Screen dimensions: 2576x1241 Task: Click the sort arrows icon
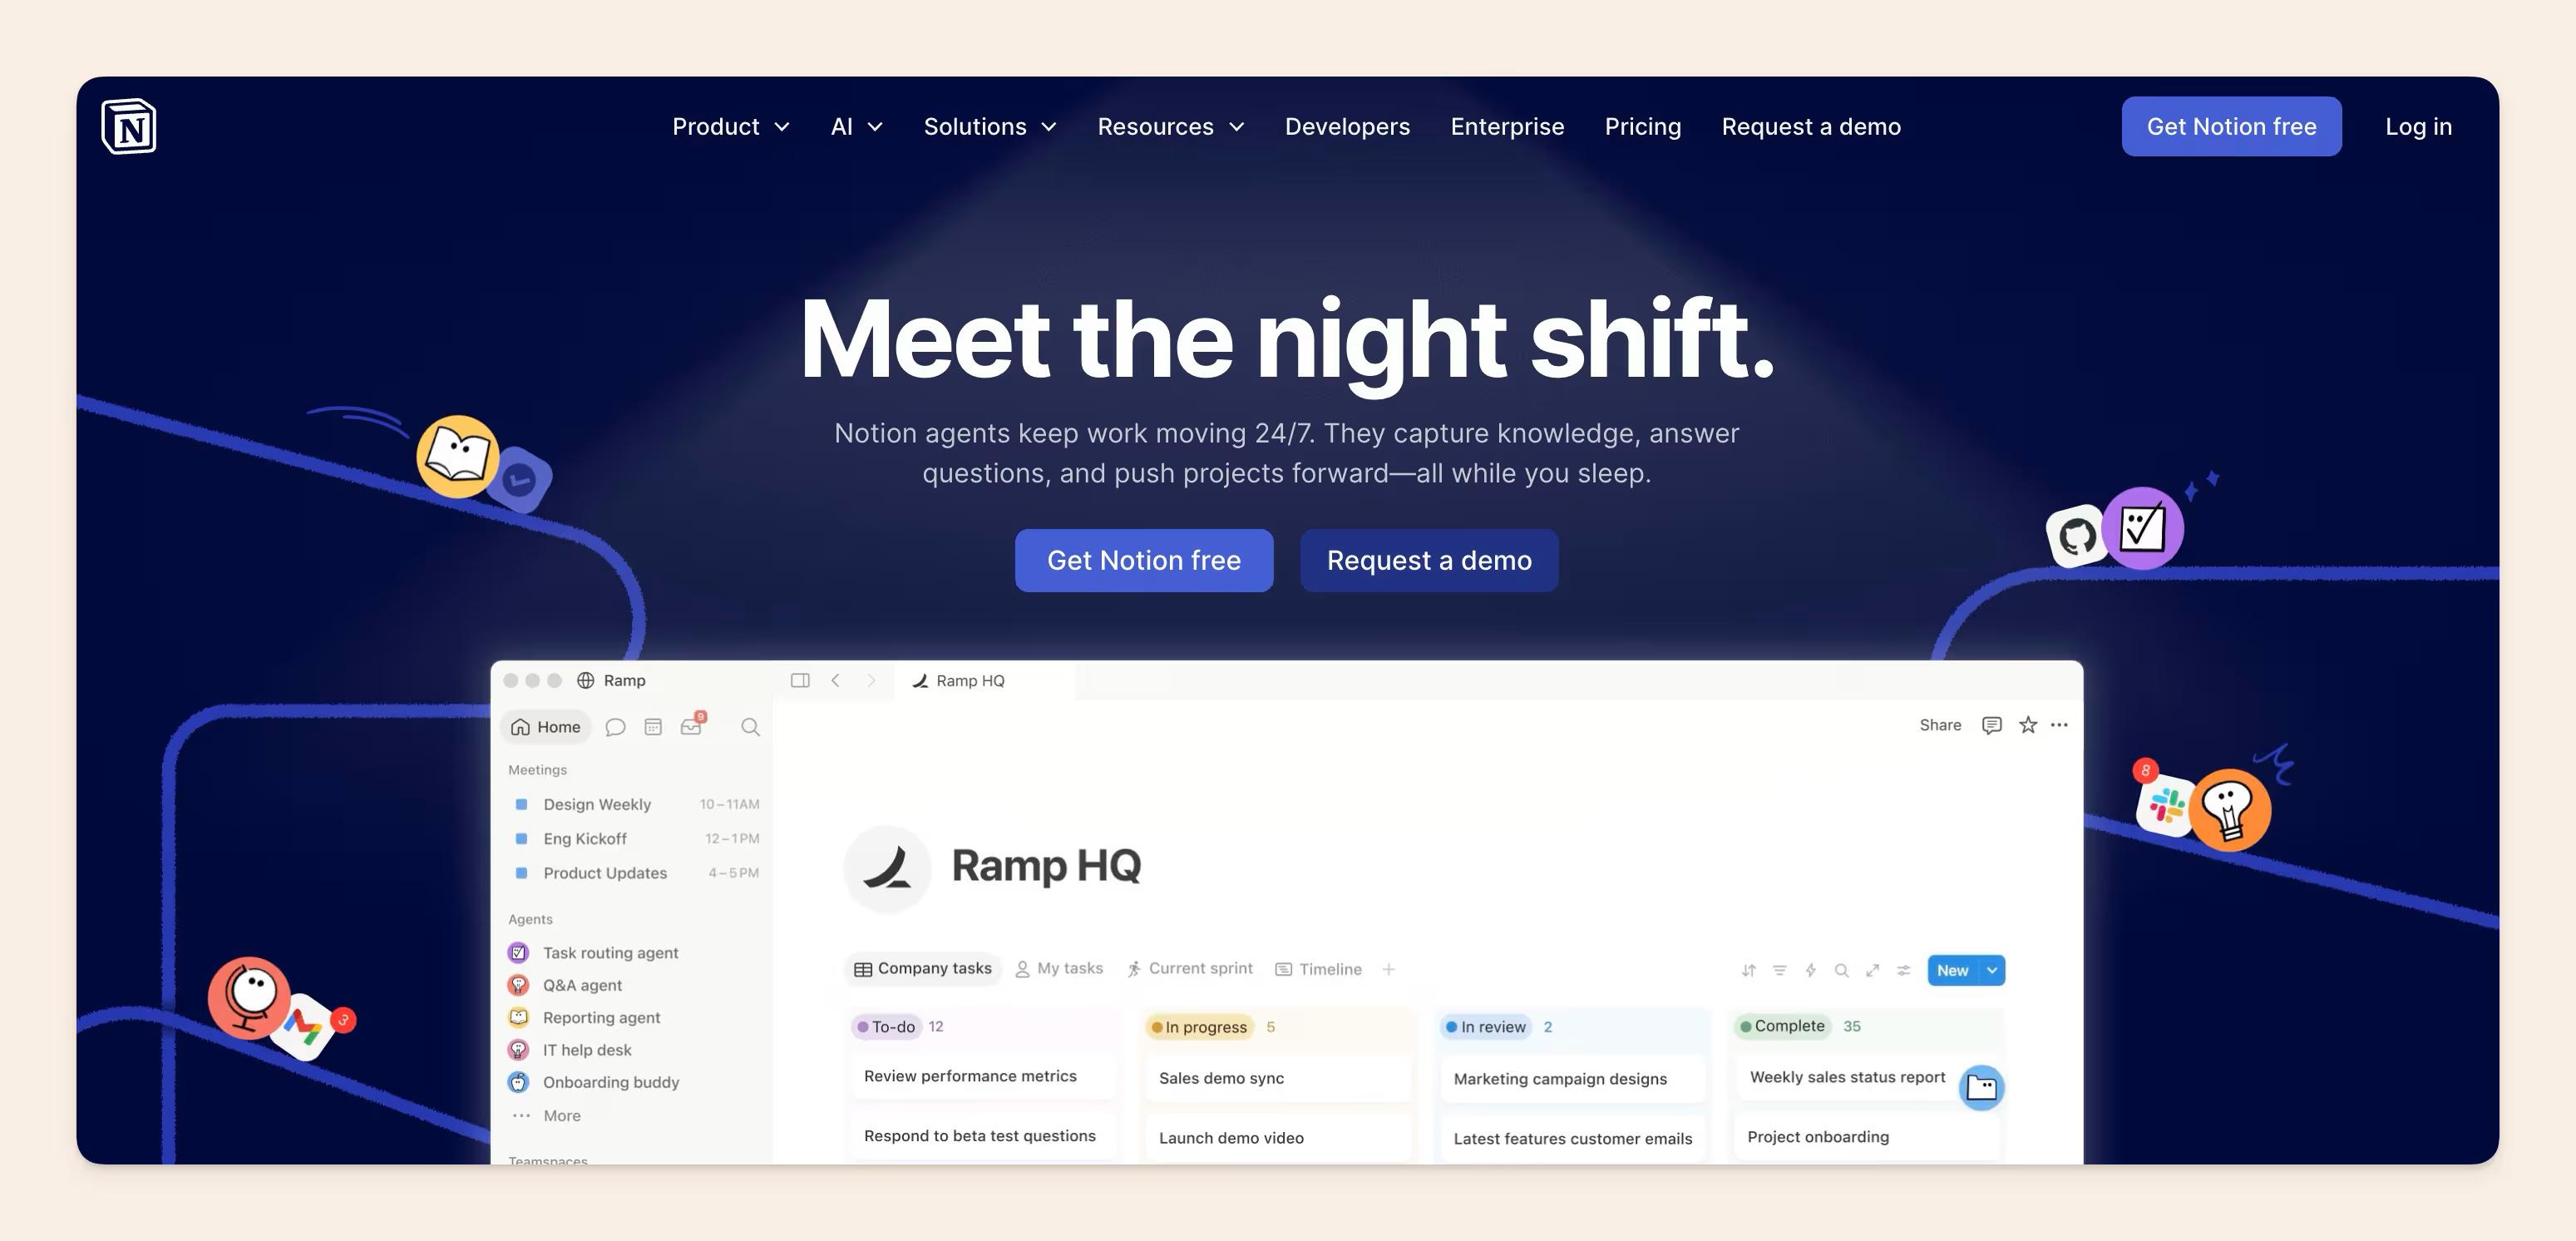pos(1748,970)
